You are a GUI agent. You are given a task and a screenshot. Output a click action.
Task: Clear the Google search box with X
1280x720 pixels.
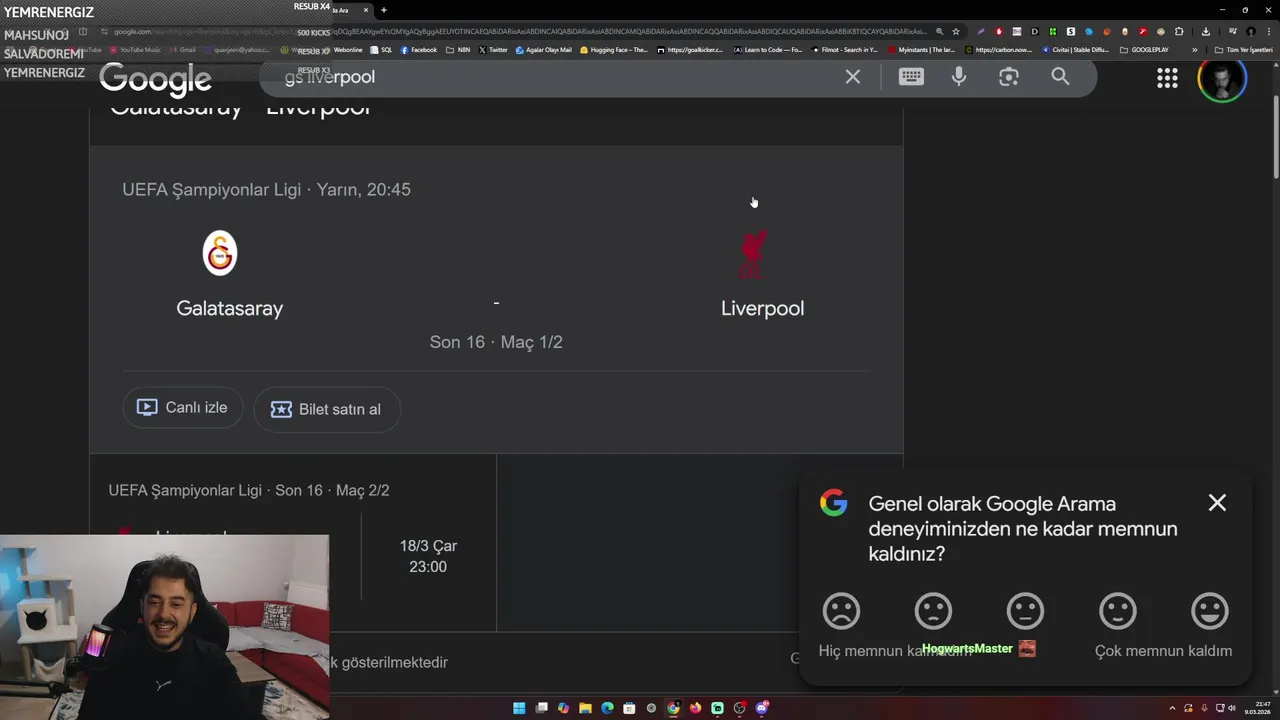(x=853, y=77)
